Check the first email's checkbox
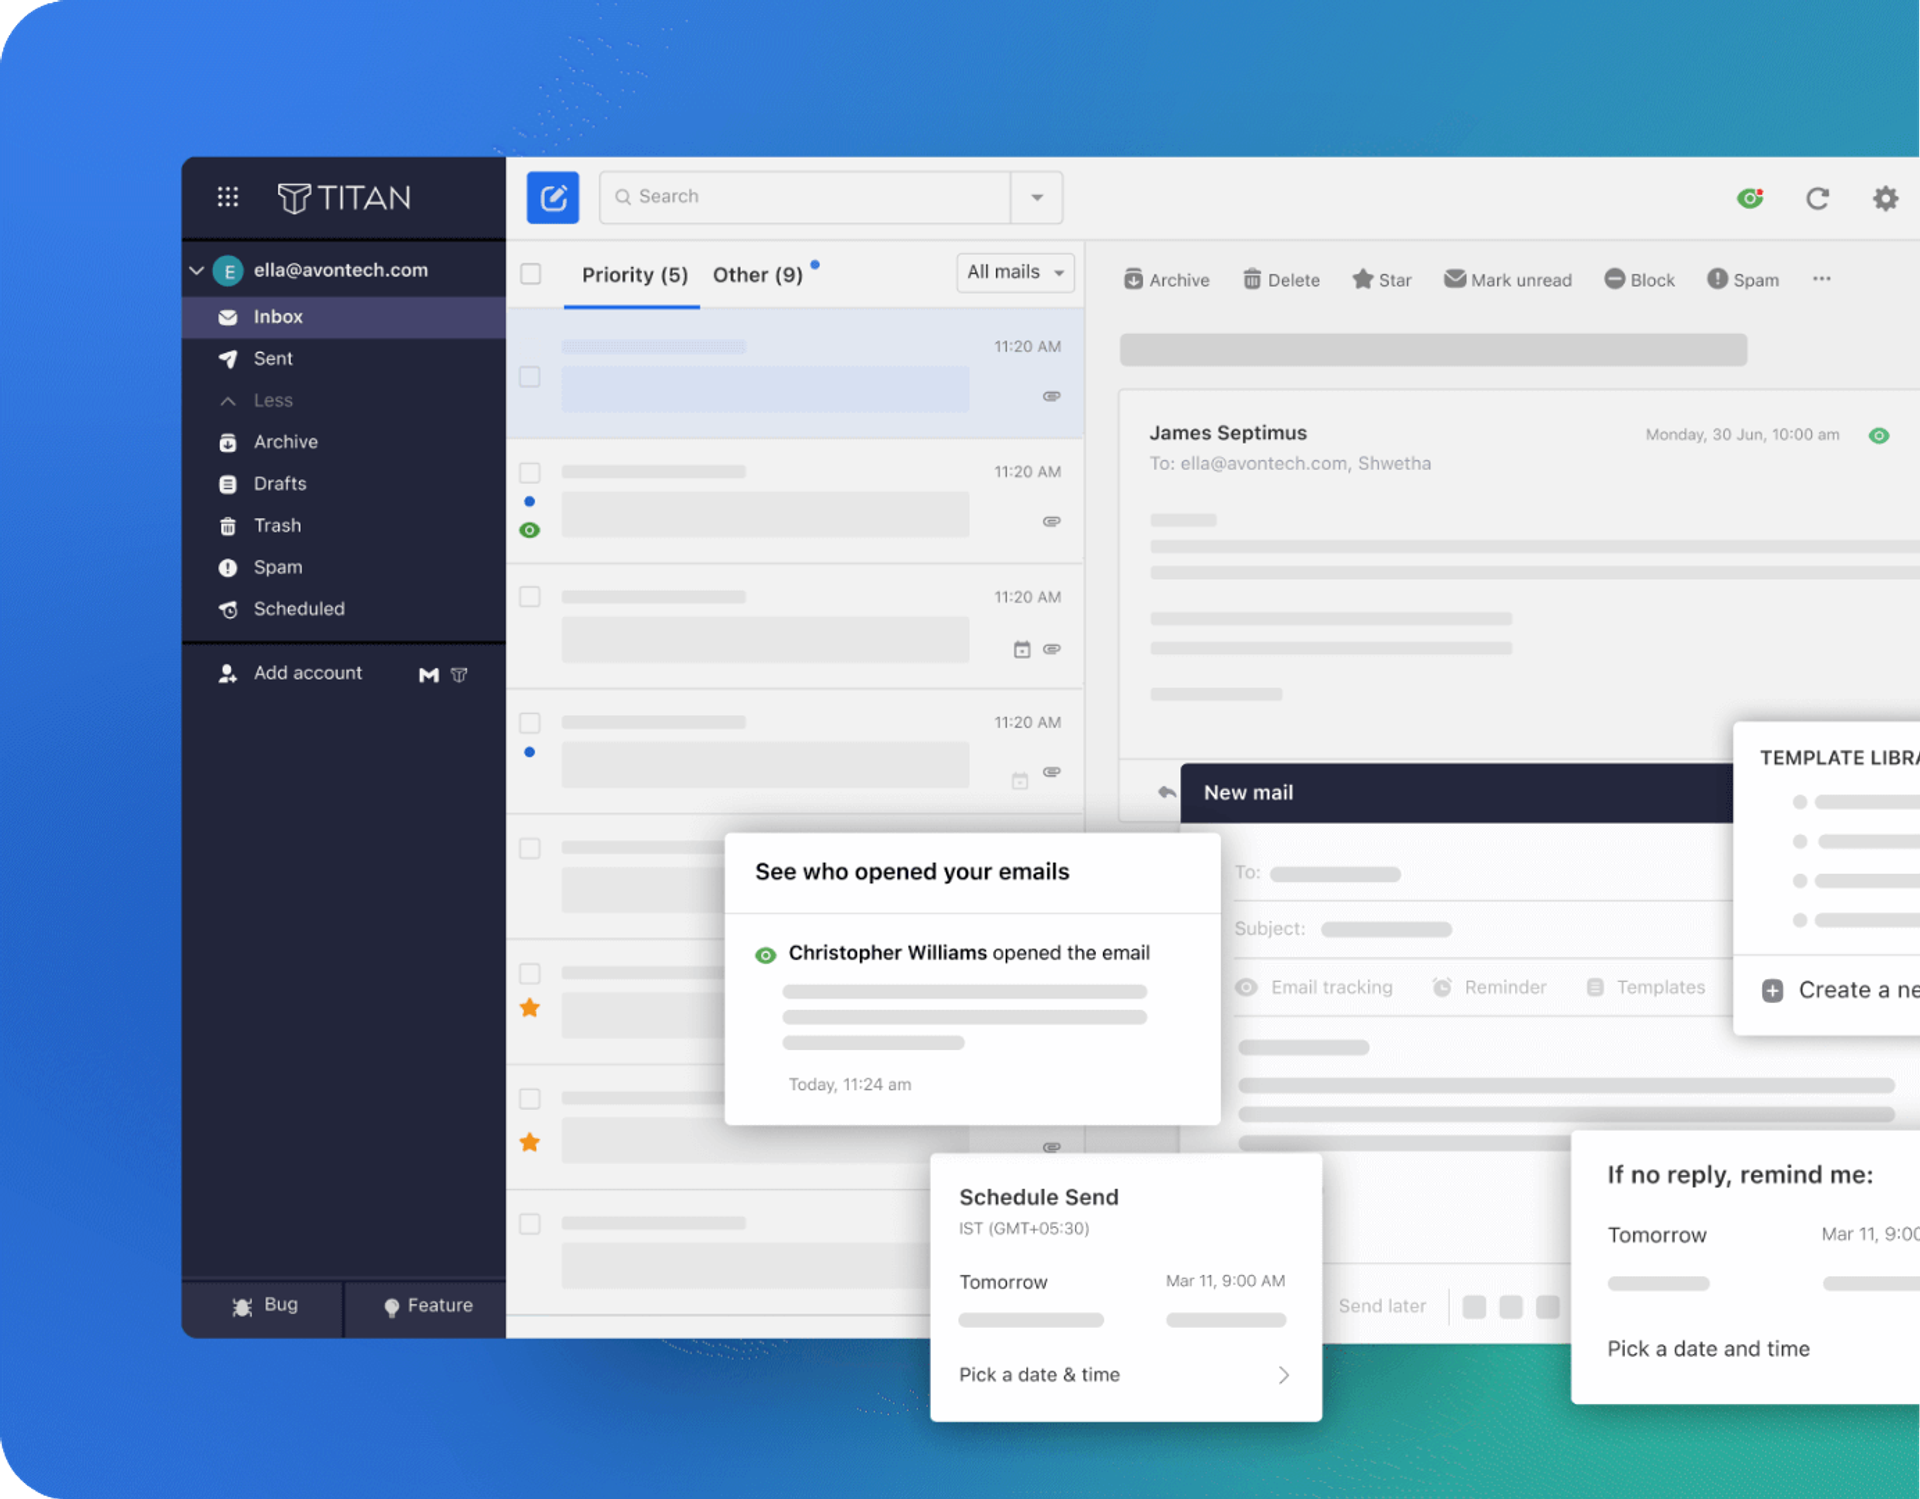Viewport: 1920px width, 1499px height. 530,377
